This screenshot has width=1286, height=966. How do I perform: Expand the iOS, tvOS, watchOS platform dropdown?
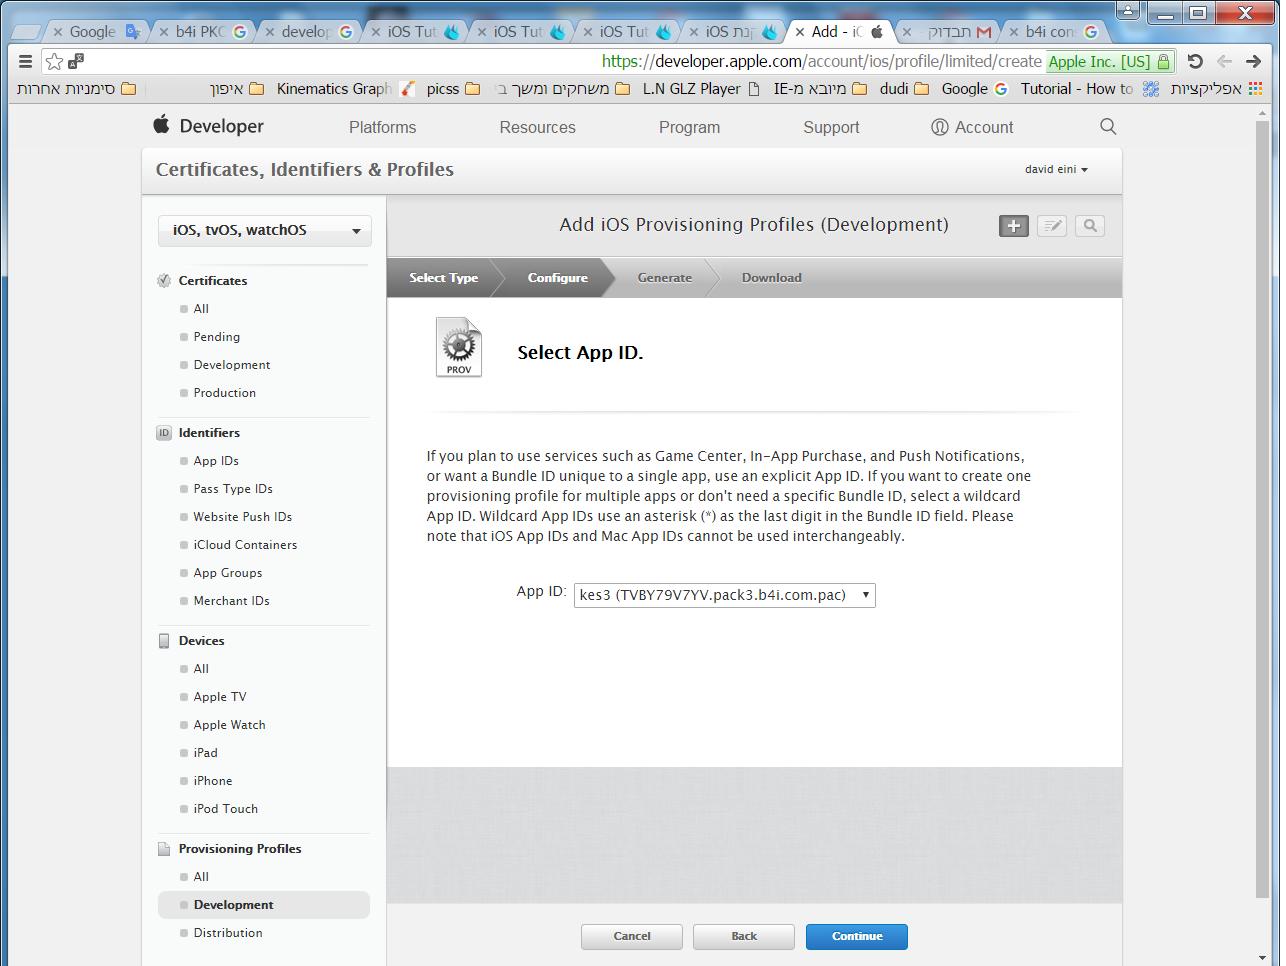(x=265, y=230)
